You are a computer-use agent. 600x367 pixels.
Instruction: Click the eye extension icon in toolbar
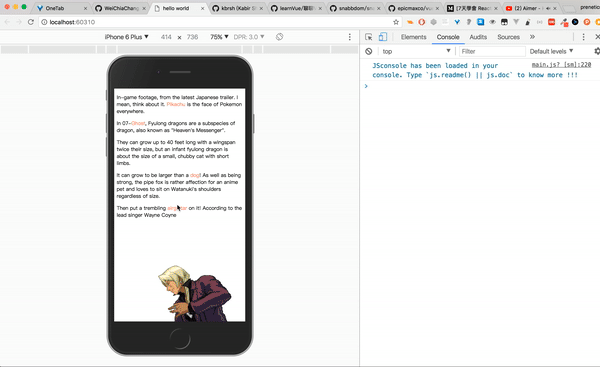[x=492, y=22]
